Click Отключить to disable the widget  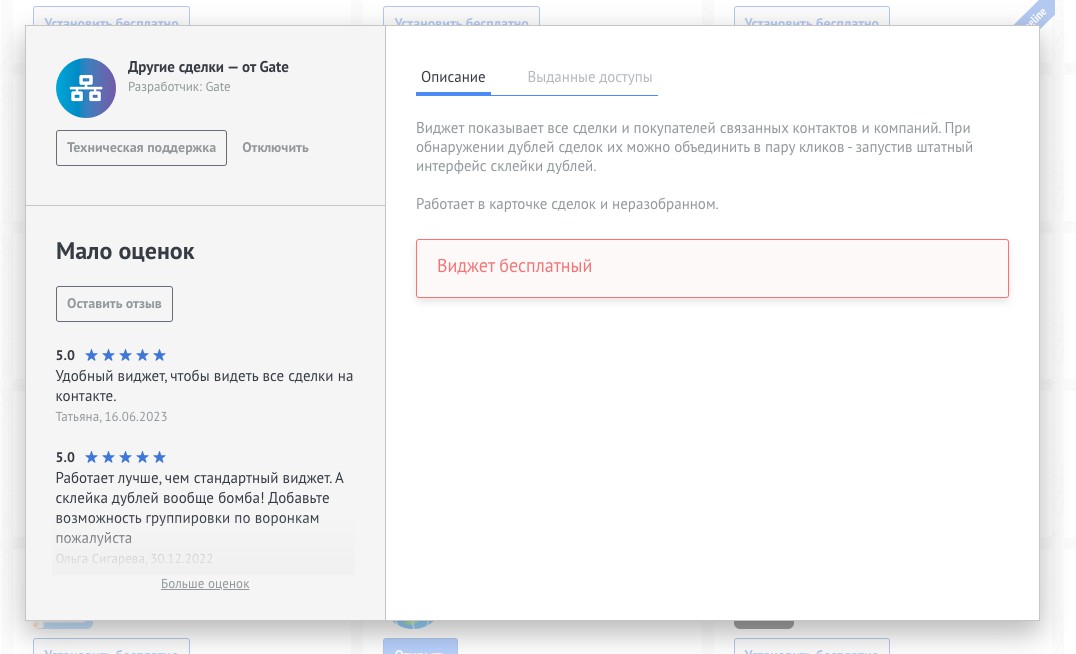[x=275, y=147]
